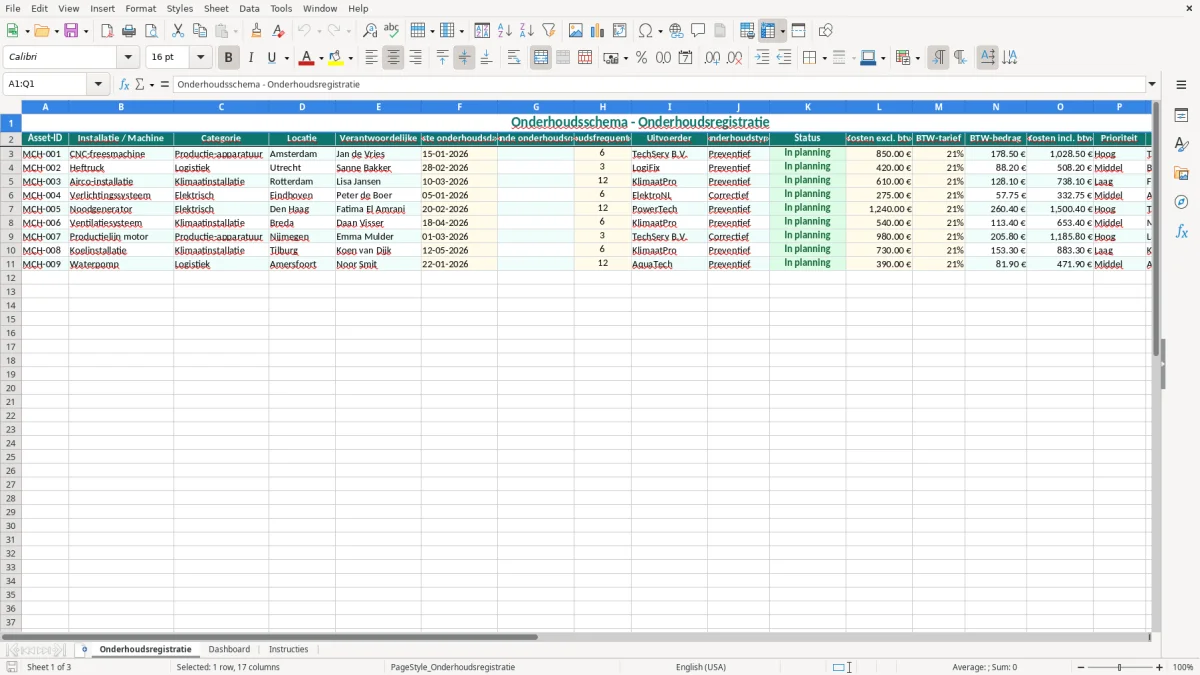Clear direct formatting with the eraser icon
1200x675 pixels.
click(x=278, y=31)
